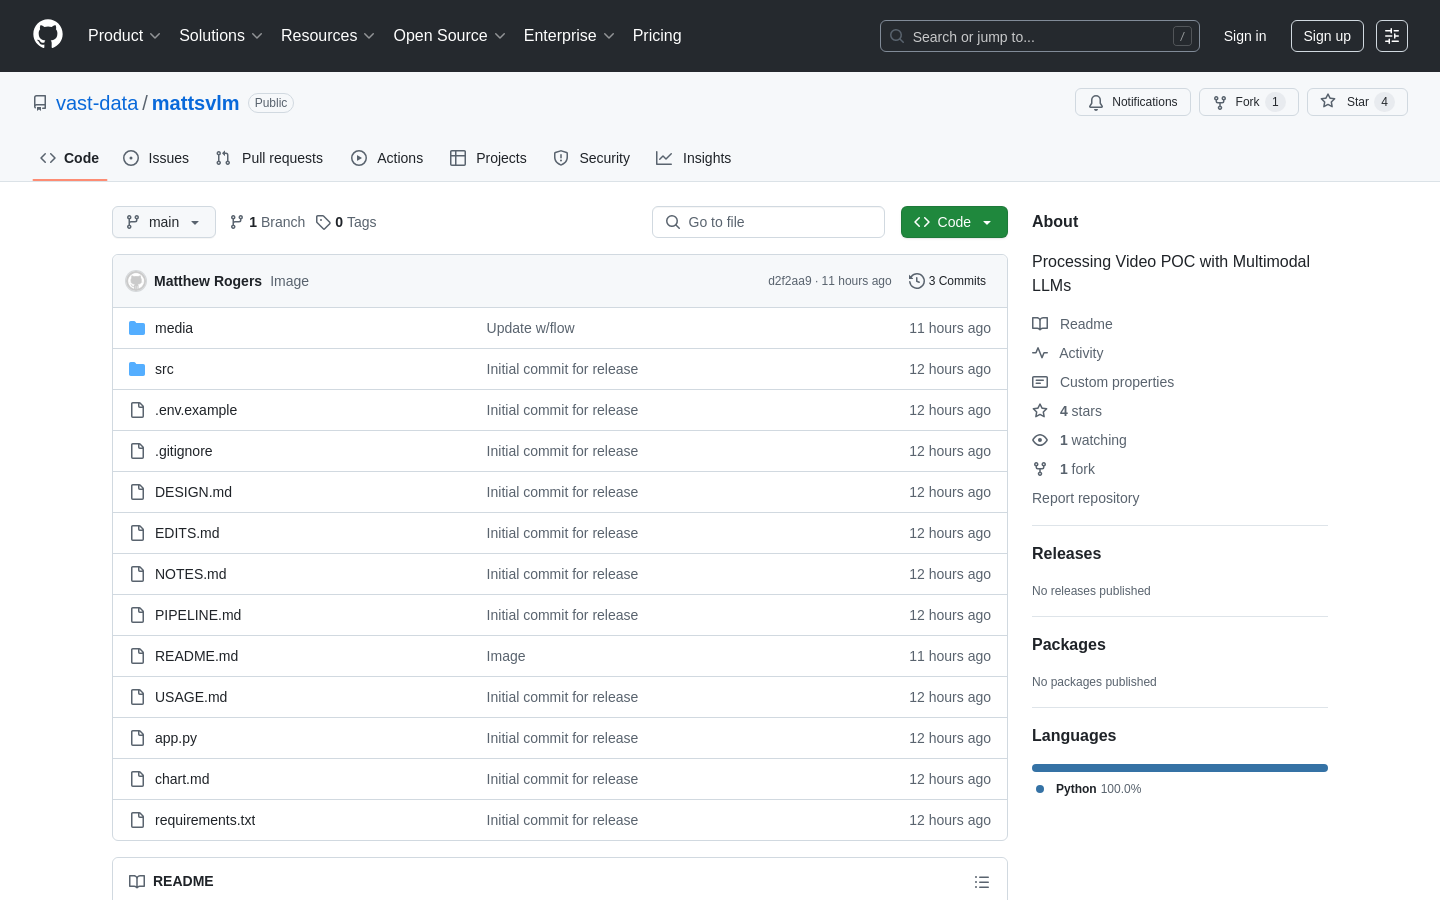Switch to the Actions tab

387,158
